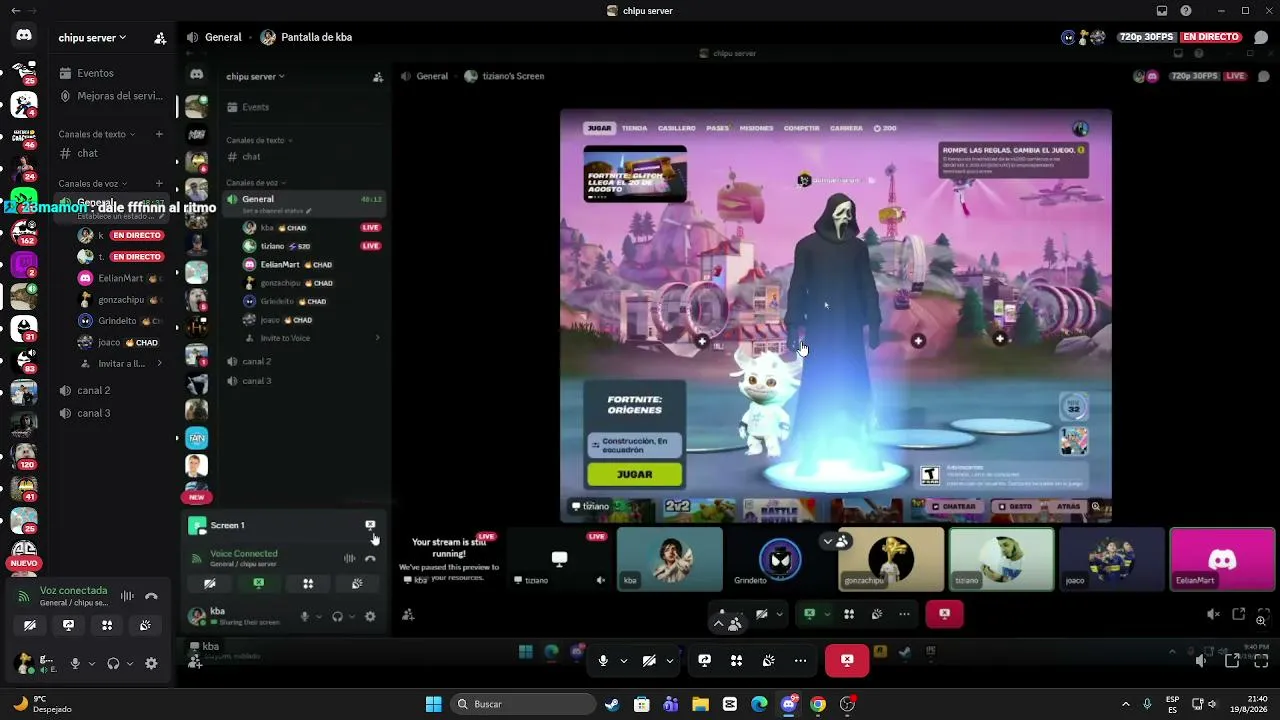Screen dimensions: 1280x720
Task: Open the PASES tab in Fortnite
Action: point(718,128)
